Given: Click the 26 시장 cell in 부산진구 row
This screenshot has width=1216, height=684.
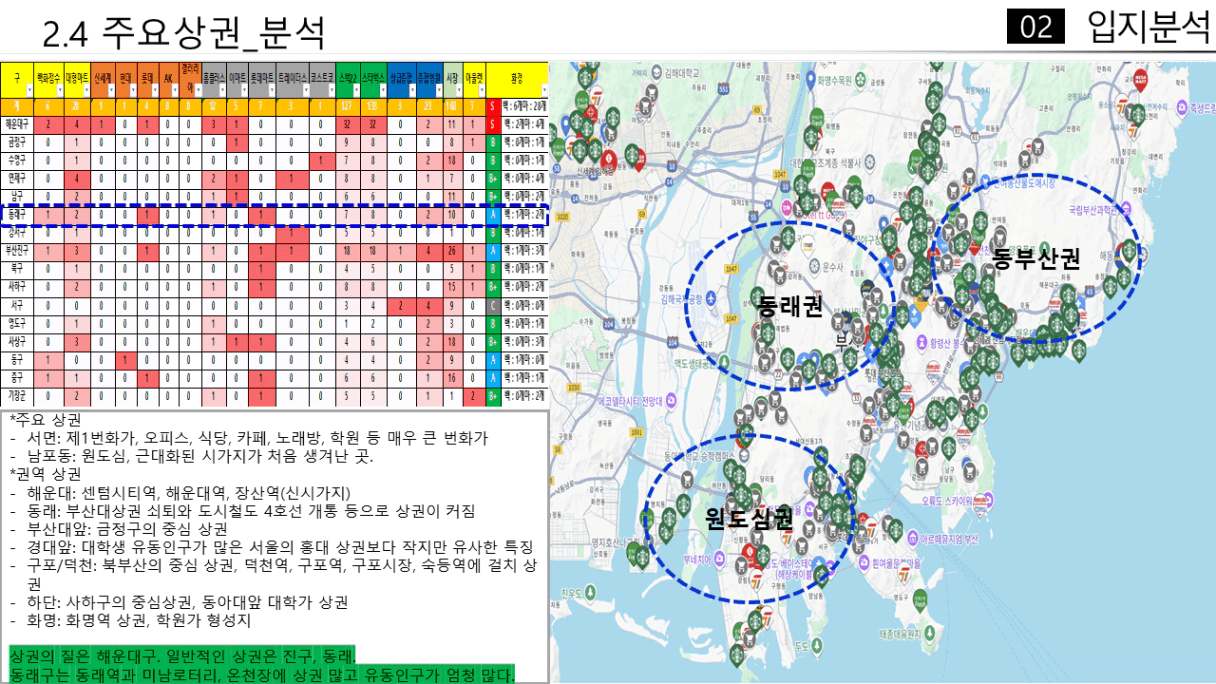Looking at the screenshot, I should 451,250.
